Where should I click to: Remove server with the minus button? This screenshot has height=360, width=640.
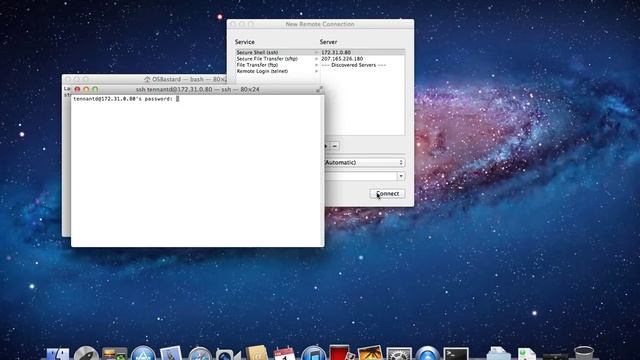click(335, 146)
